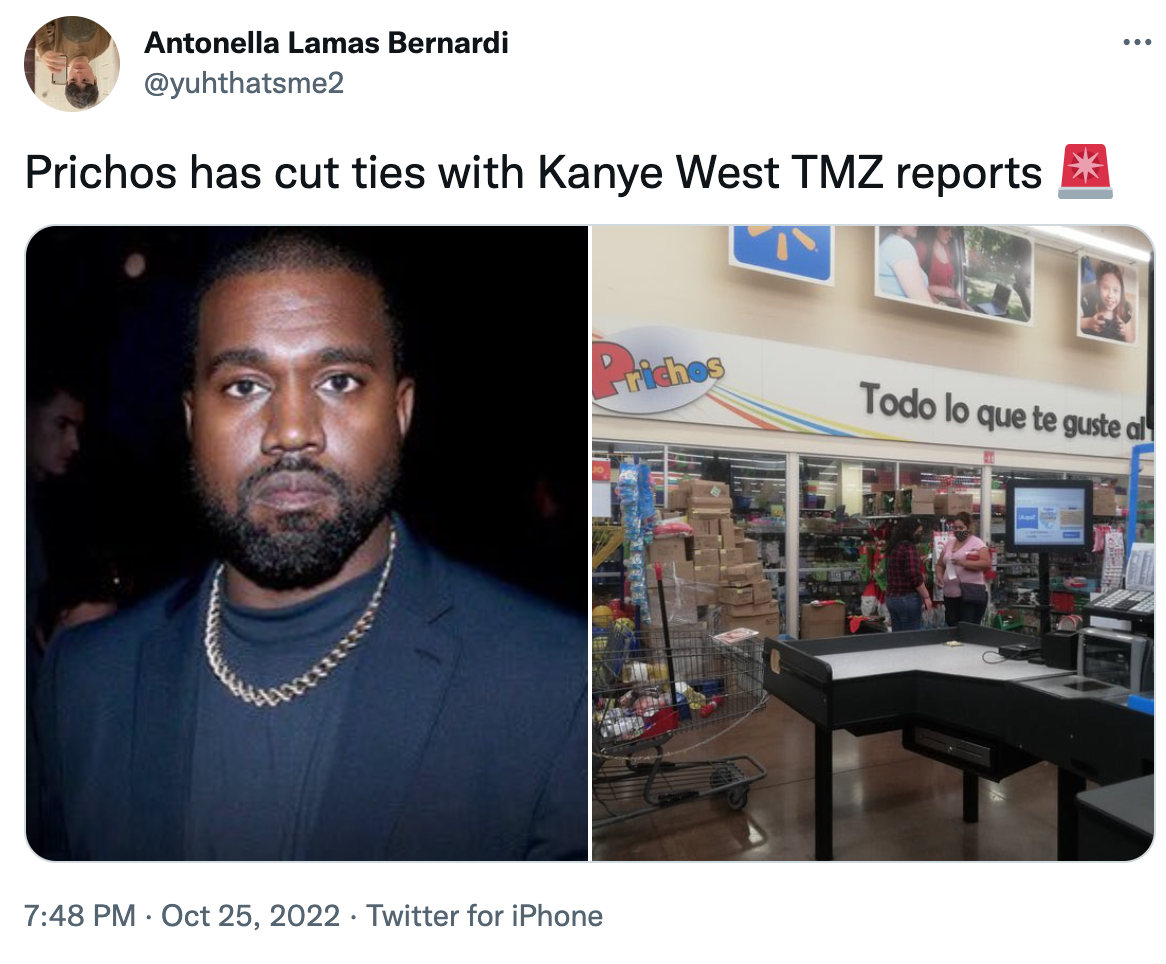Image resolution: width=1166 pixels, height=964 pixels.
Task: Open the three-dot more options menu
Action: (1136, 42)
